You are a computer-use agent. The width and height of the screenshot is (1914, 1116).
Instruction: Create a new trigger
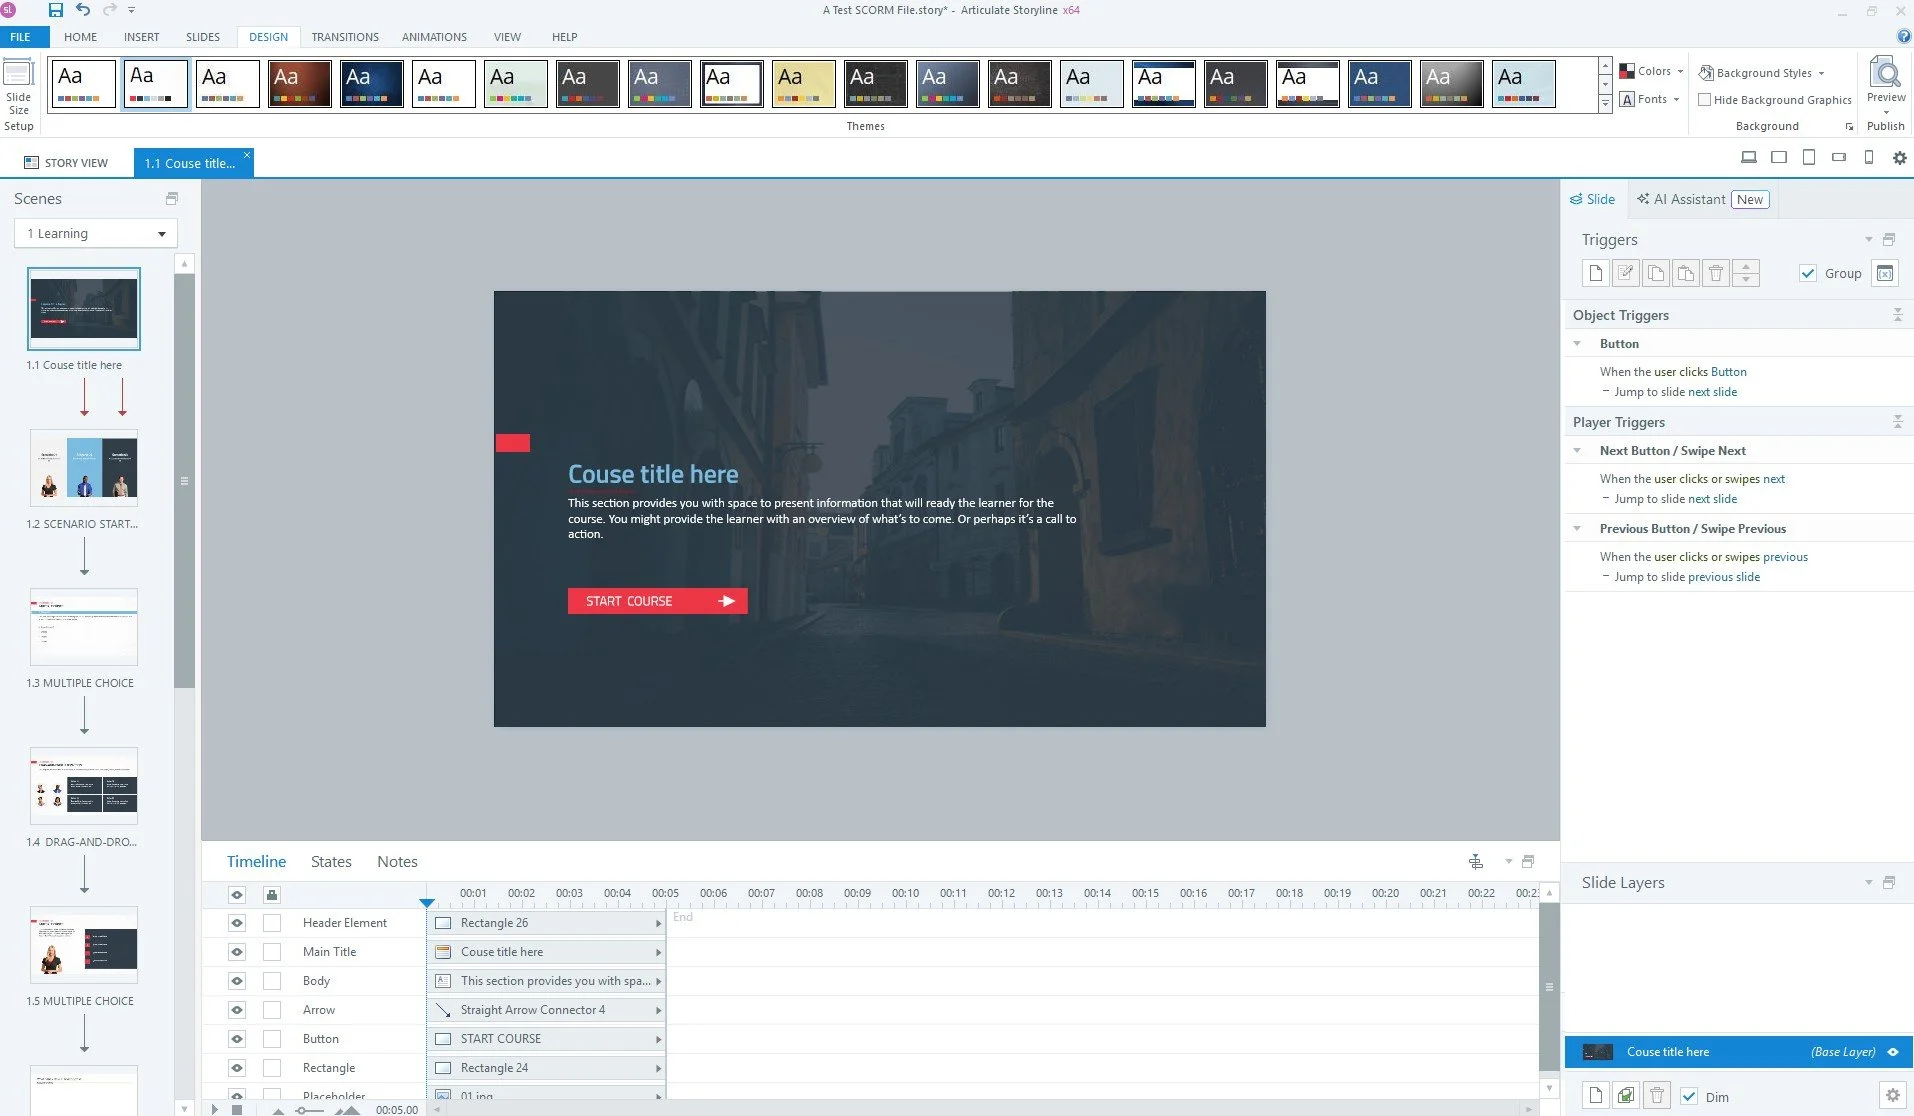[1596, 273]
